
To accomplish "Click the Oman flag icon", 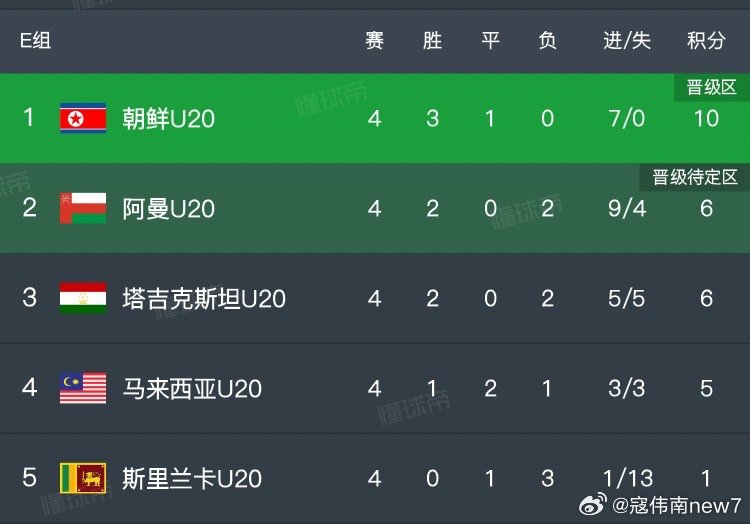I will click(83, 208).
